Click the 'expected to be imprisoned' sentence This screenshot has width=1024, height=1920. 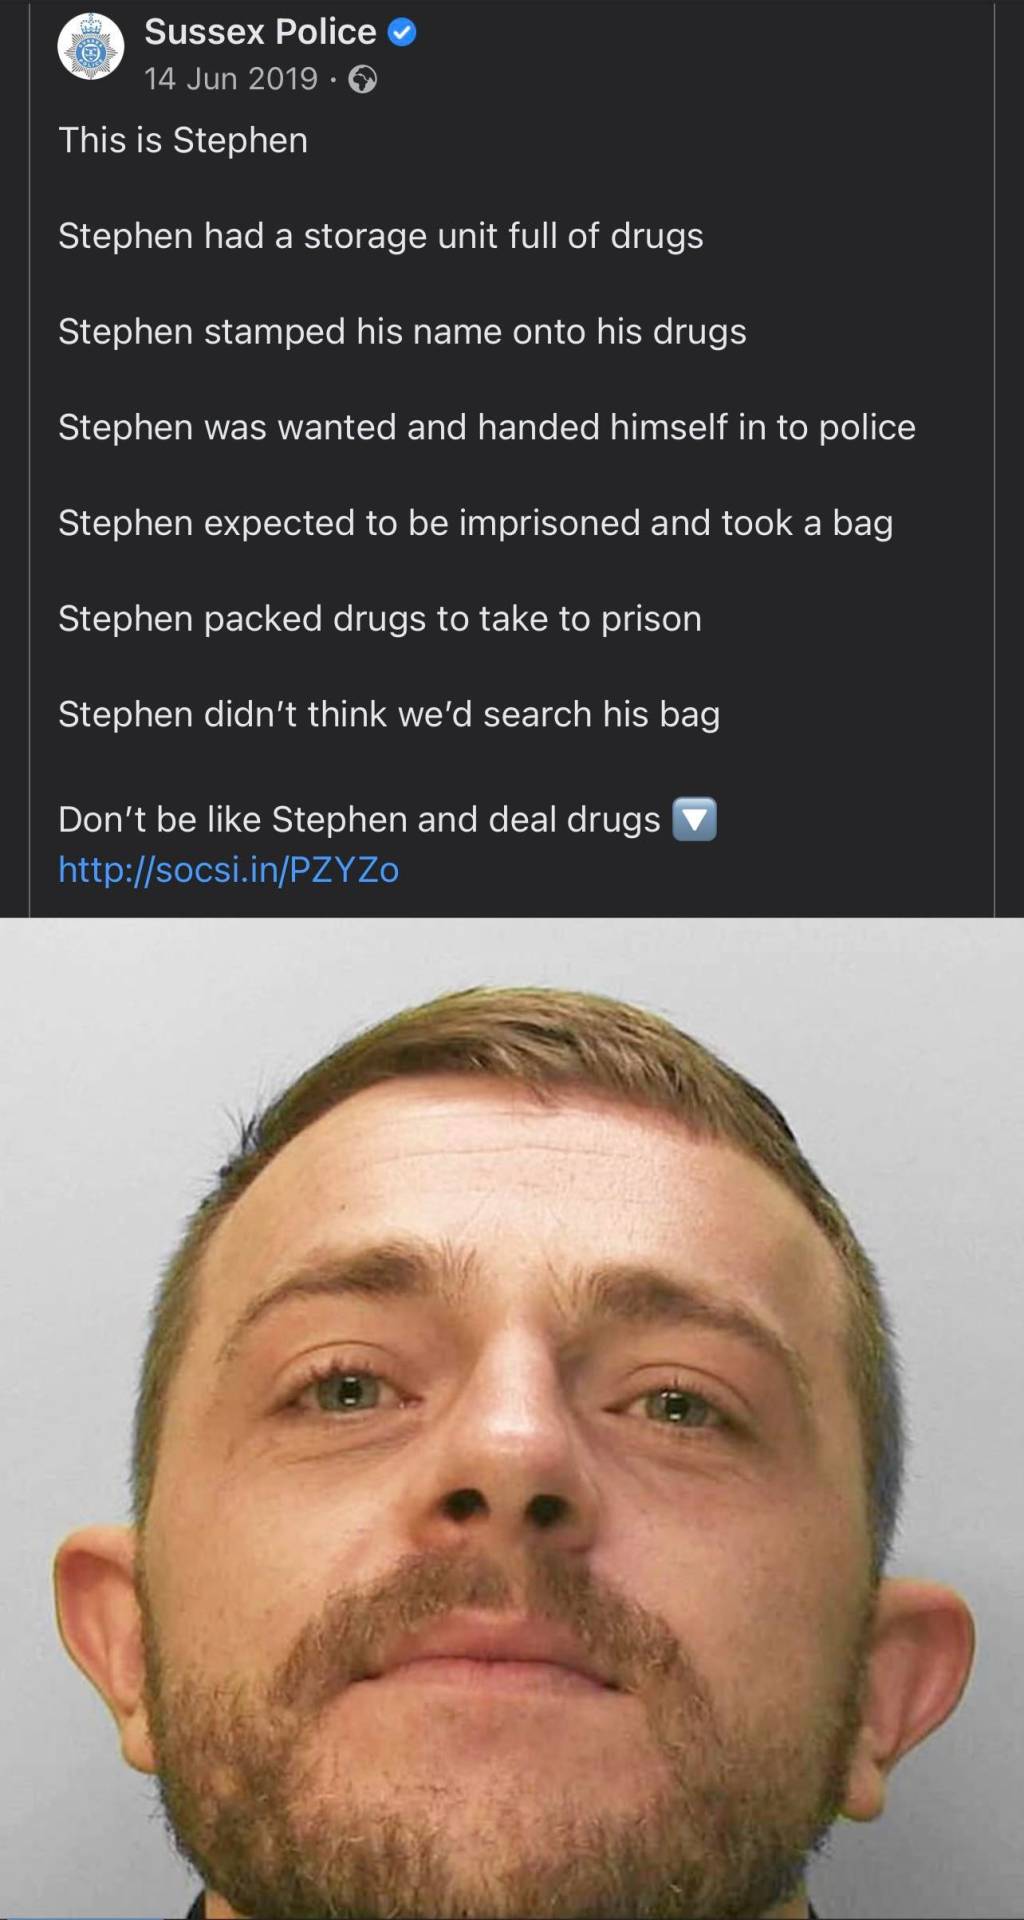[476, 523]
